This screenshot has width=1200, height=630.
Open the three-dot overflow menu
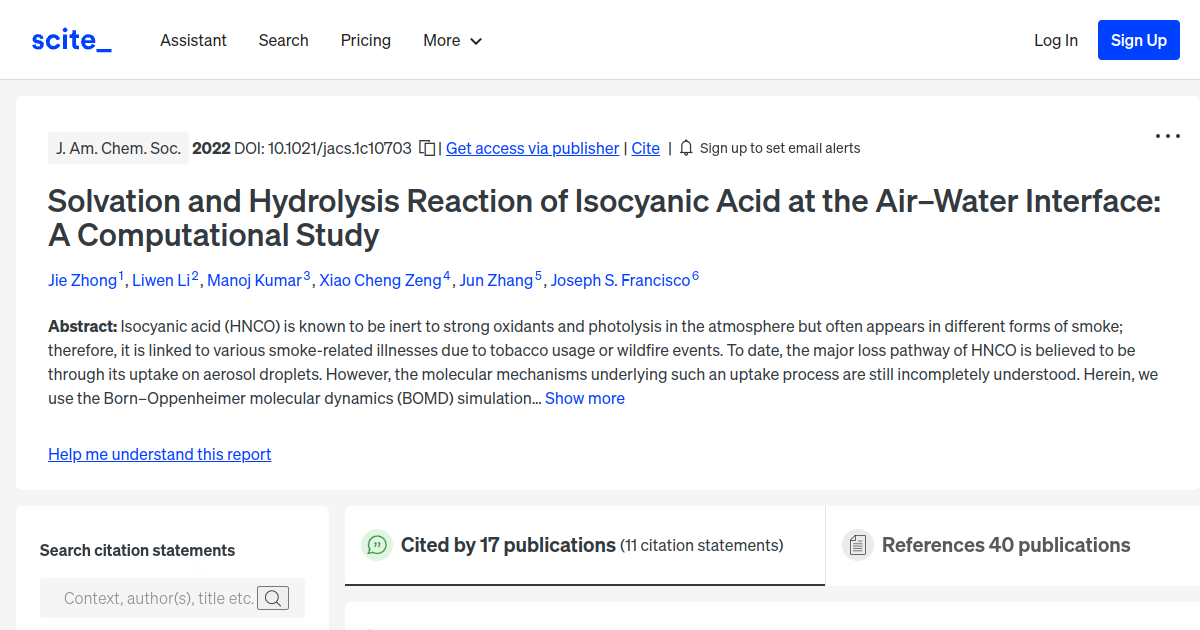pyautogui.click(x=1167, y=136)
